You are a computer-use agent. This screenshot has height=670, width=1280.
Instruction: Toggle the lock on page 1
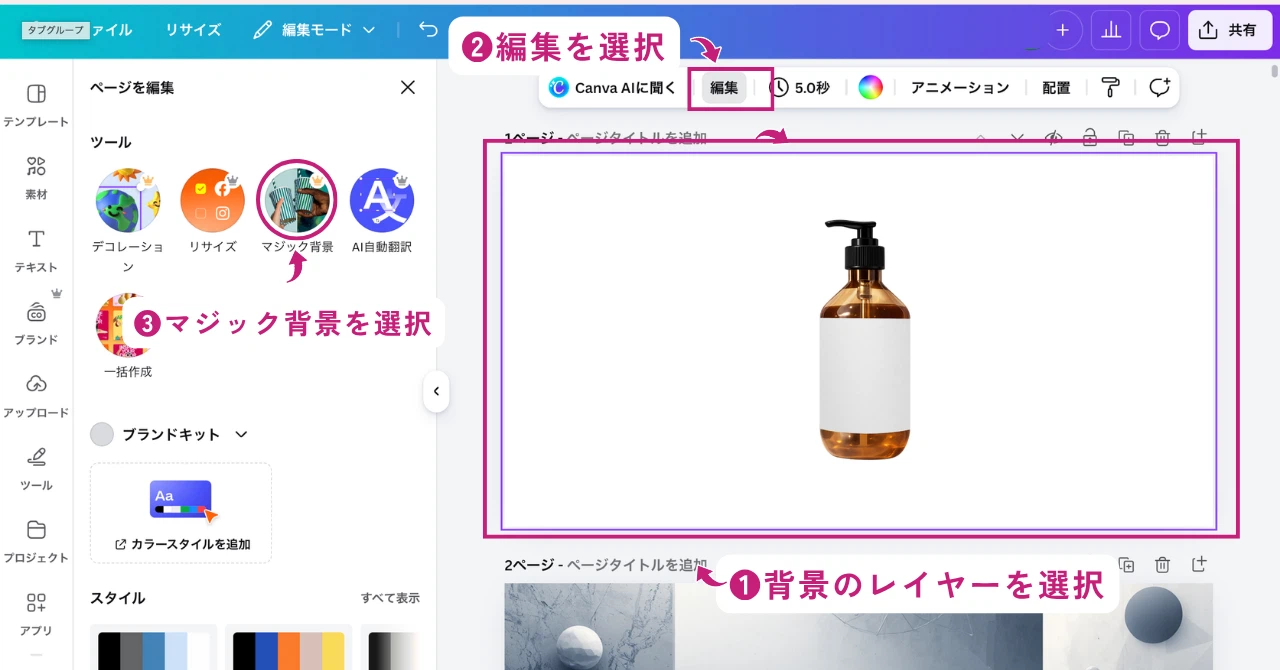1090,138
